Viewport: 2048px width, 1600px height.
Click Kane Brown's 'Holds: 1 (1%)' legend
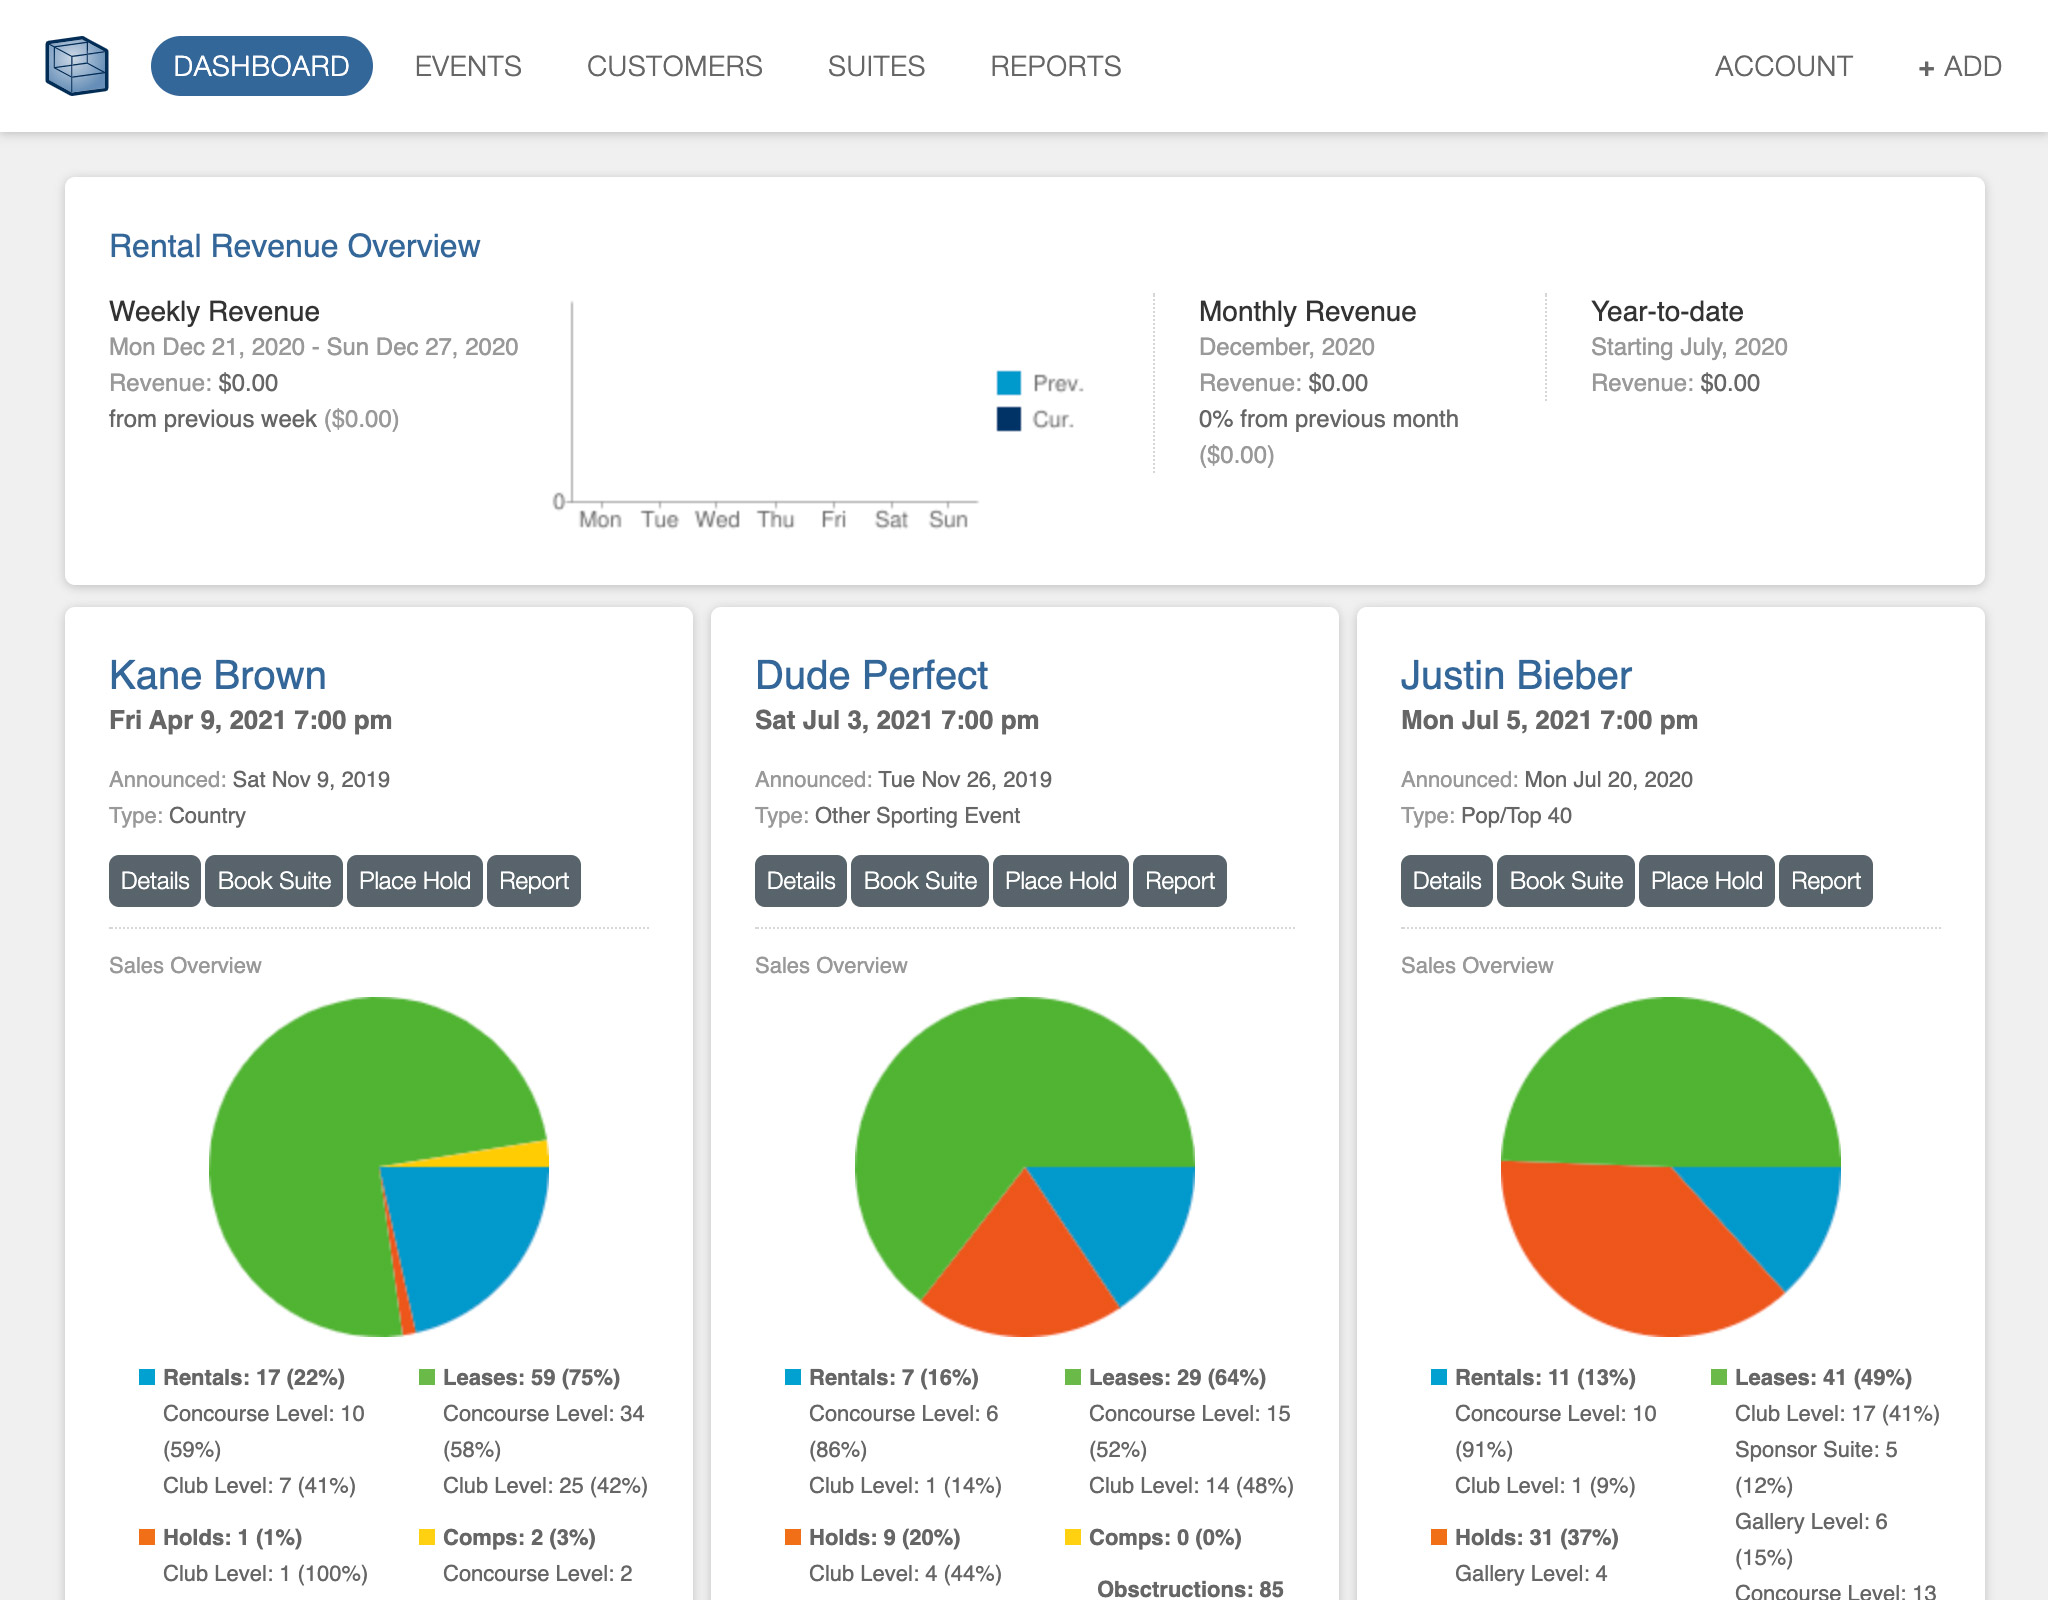[221, 1538]
